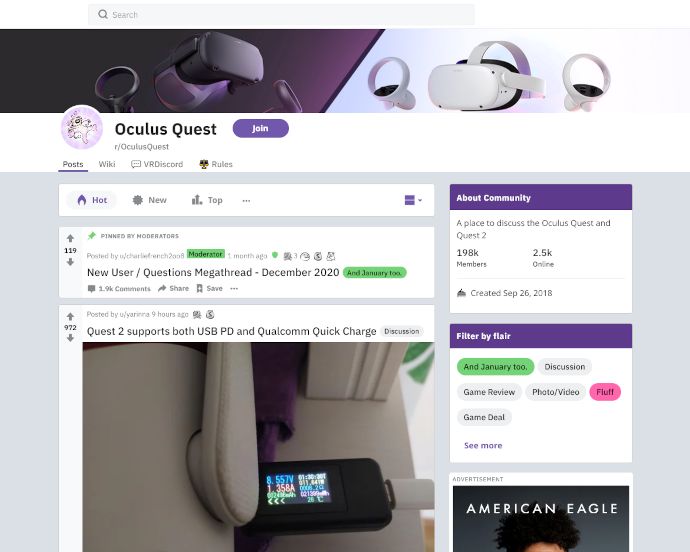
Task: Downvote the Quest 2 USB PD post
Action: click(70, 338)
